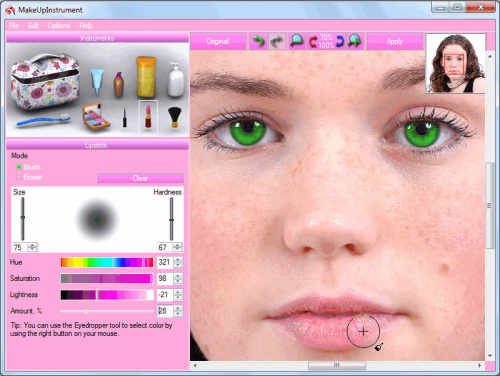
Task: Click the scroll left arrow of canvas
Action: click(x=195, y=366)
